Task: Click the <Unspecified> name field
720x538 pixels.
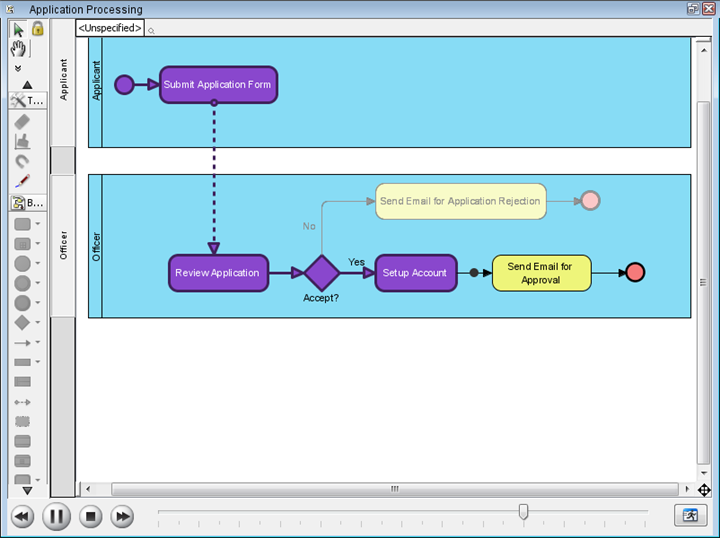Action: [x=110, y=28]
